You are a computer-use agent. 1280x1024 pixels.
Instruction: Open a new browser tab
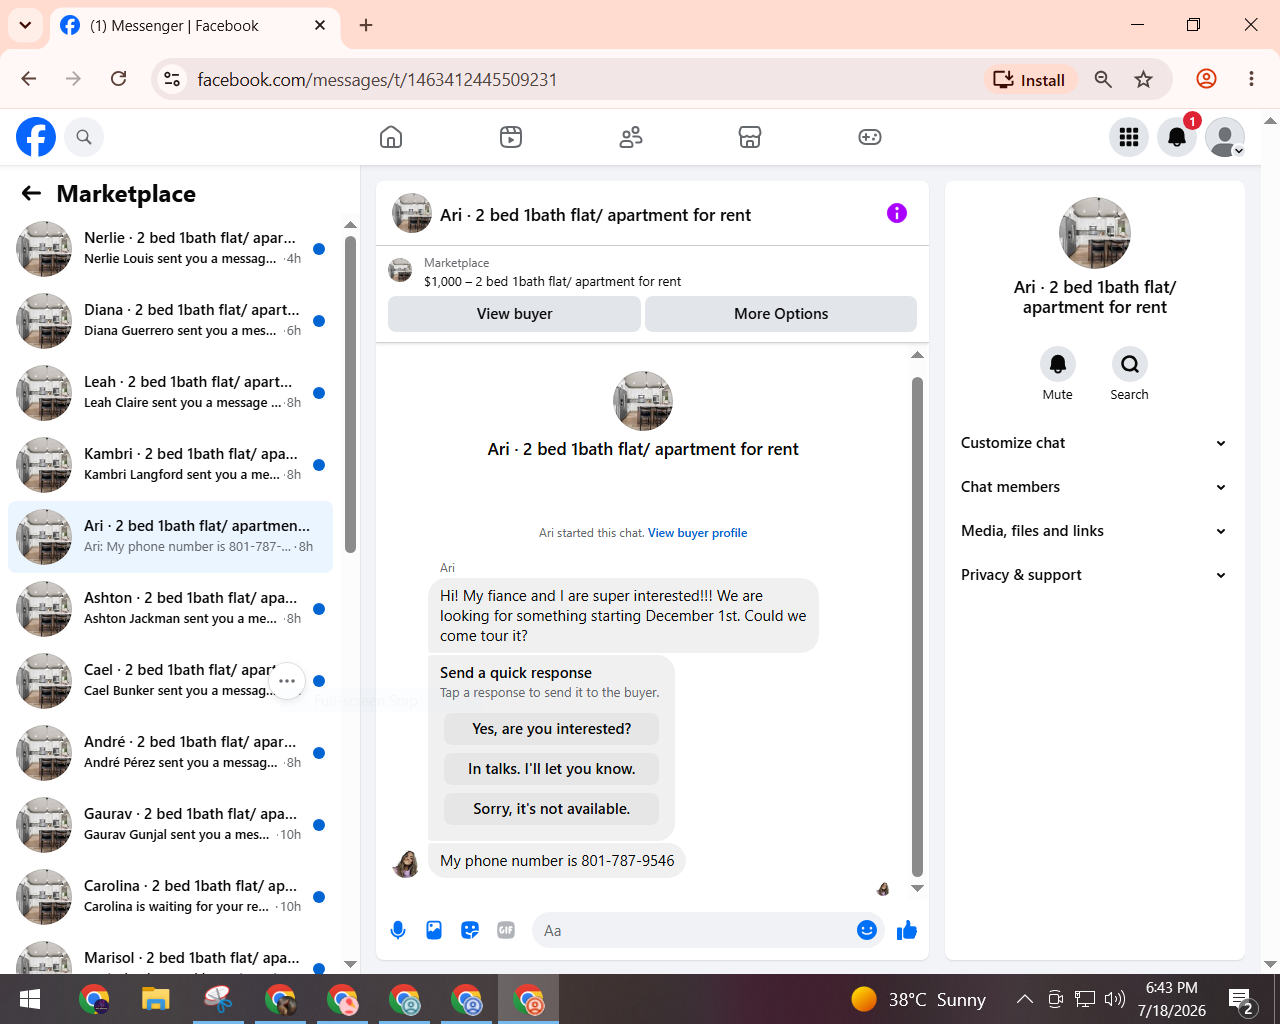pos(366,26)
